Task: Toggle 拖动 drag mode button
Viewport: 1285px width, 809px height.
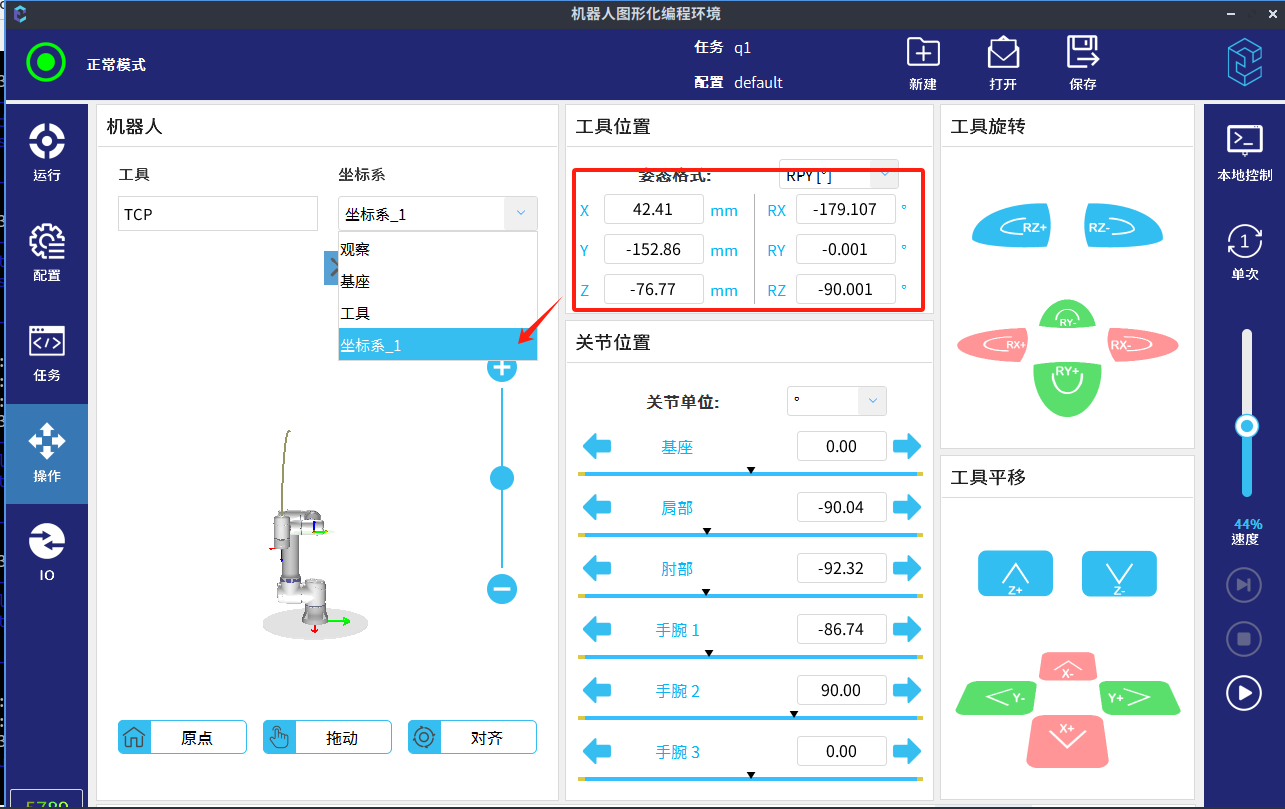Action: (327, 738)
